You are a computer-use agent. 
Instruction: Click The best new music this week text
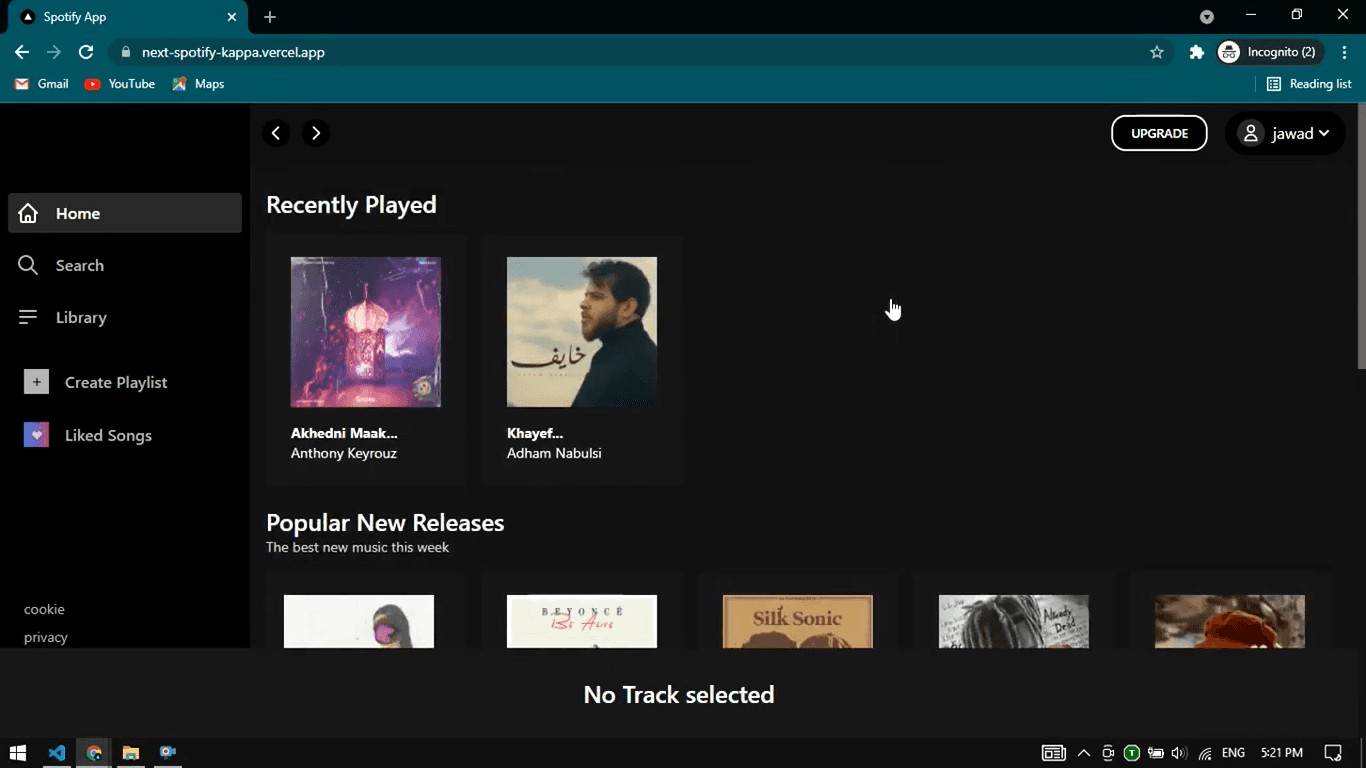tap(357, 547)
